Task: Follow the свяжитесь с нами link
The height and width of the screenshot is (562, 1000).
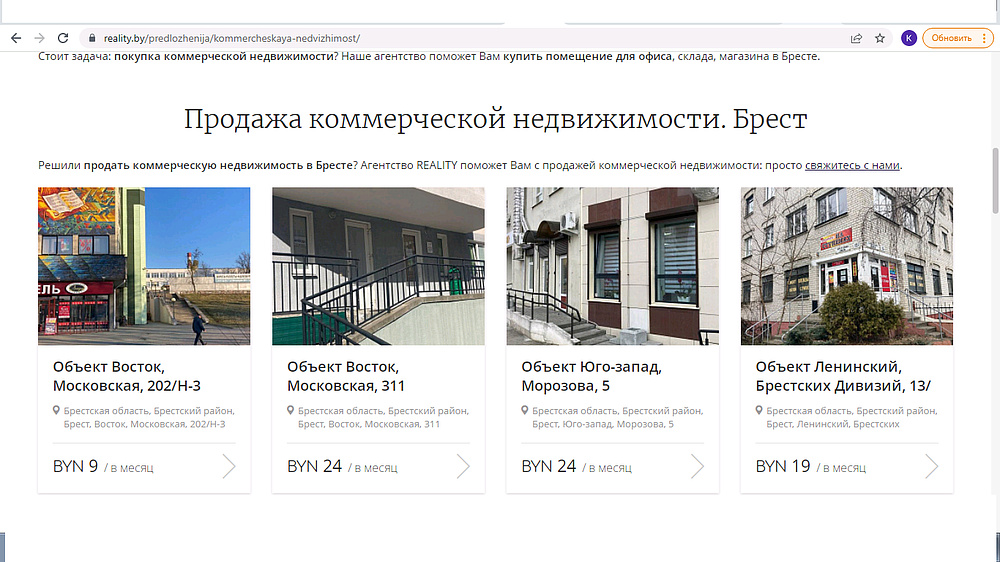Action: pos(852,165)
